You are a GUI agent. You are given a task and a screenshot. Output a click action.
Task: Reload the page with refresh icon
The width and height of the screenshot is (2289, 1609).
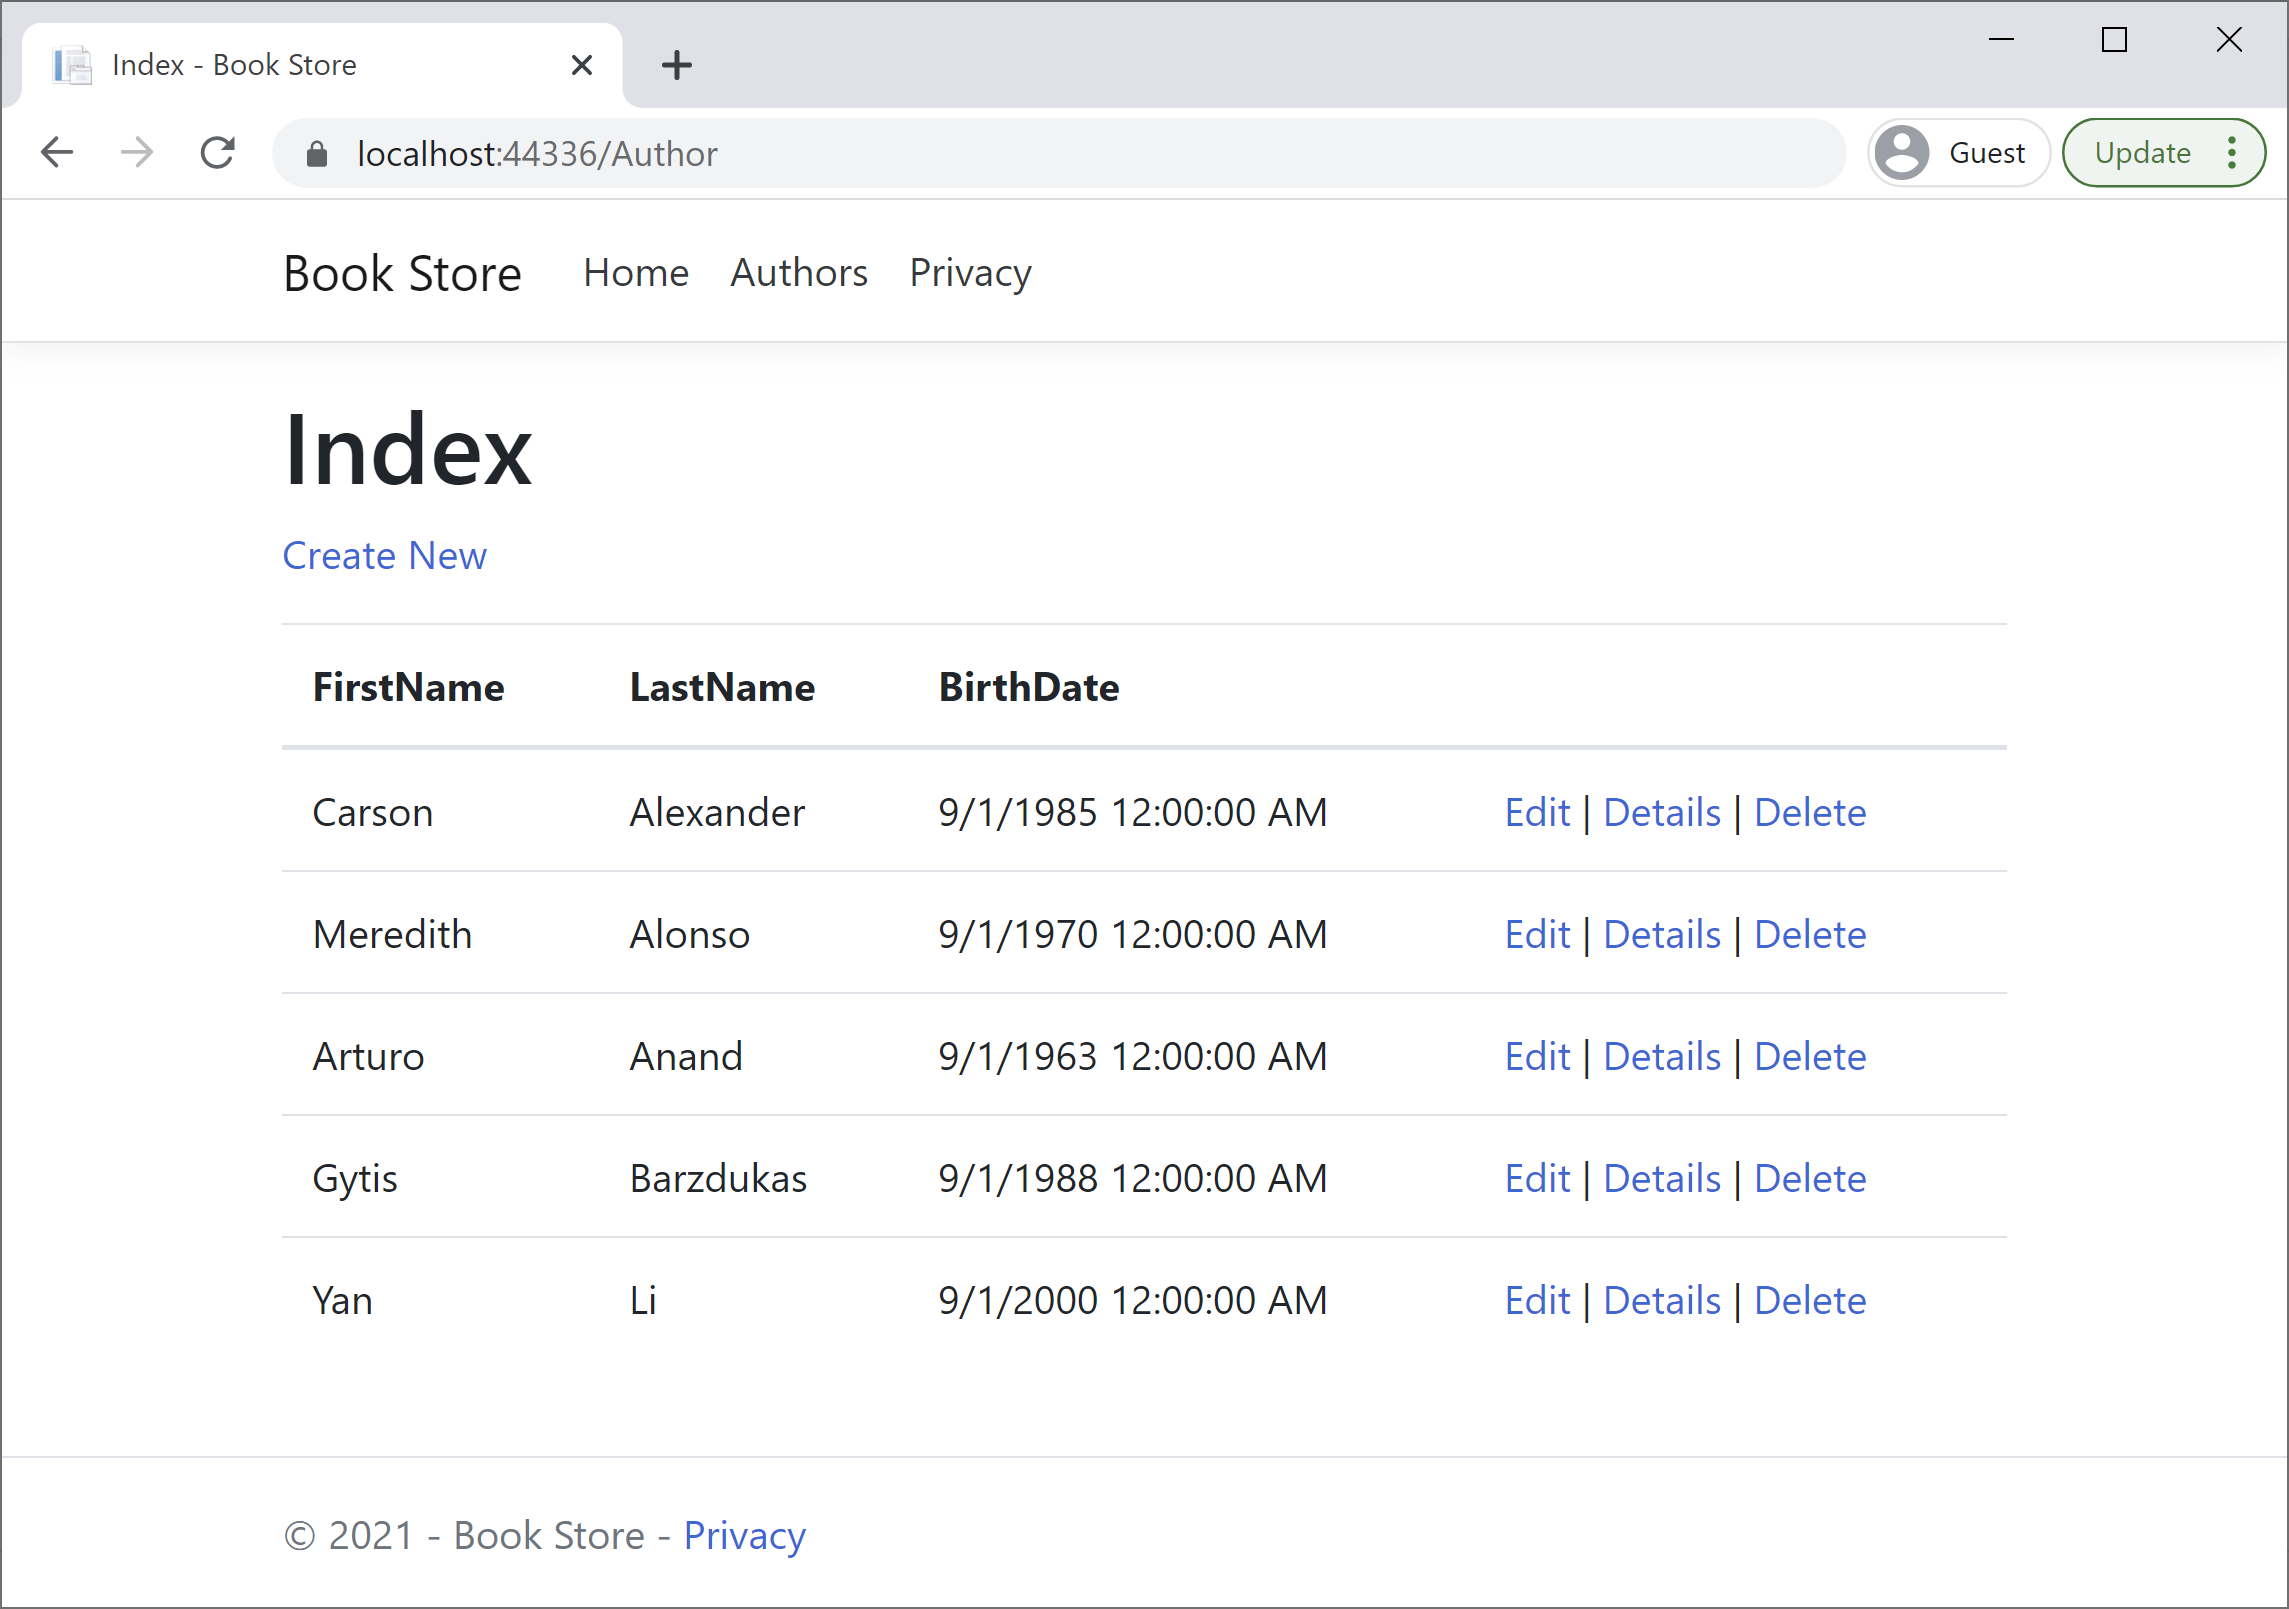point(217,153)
